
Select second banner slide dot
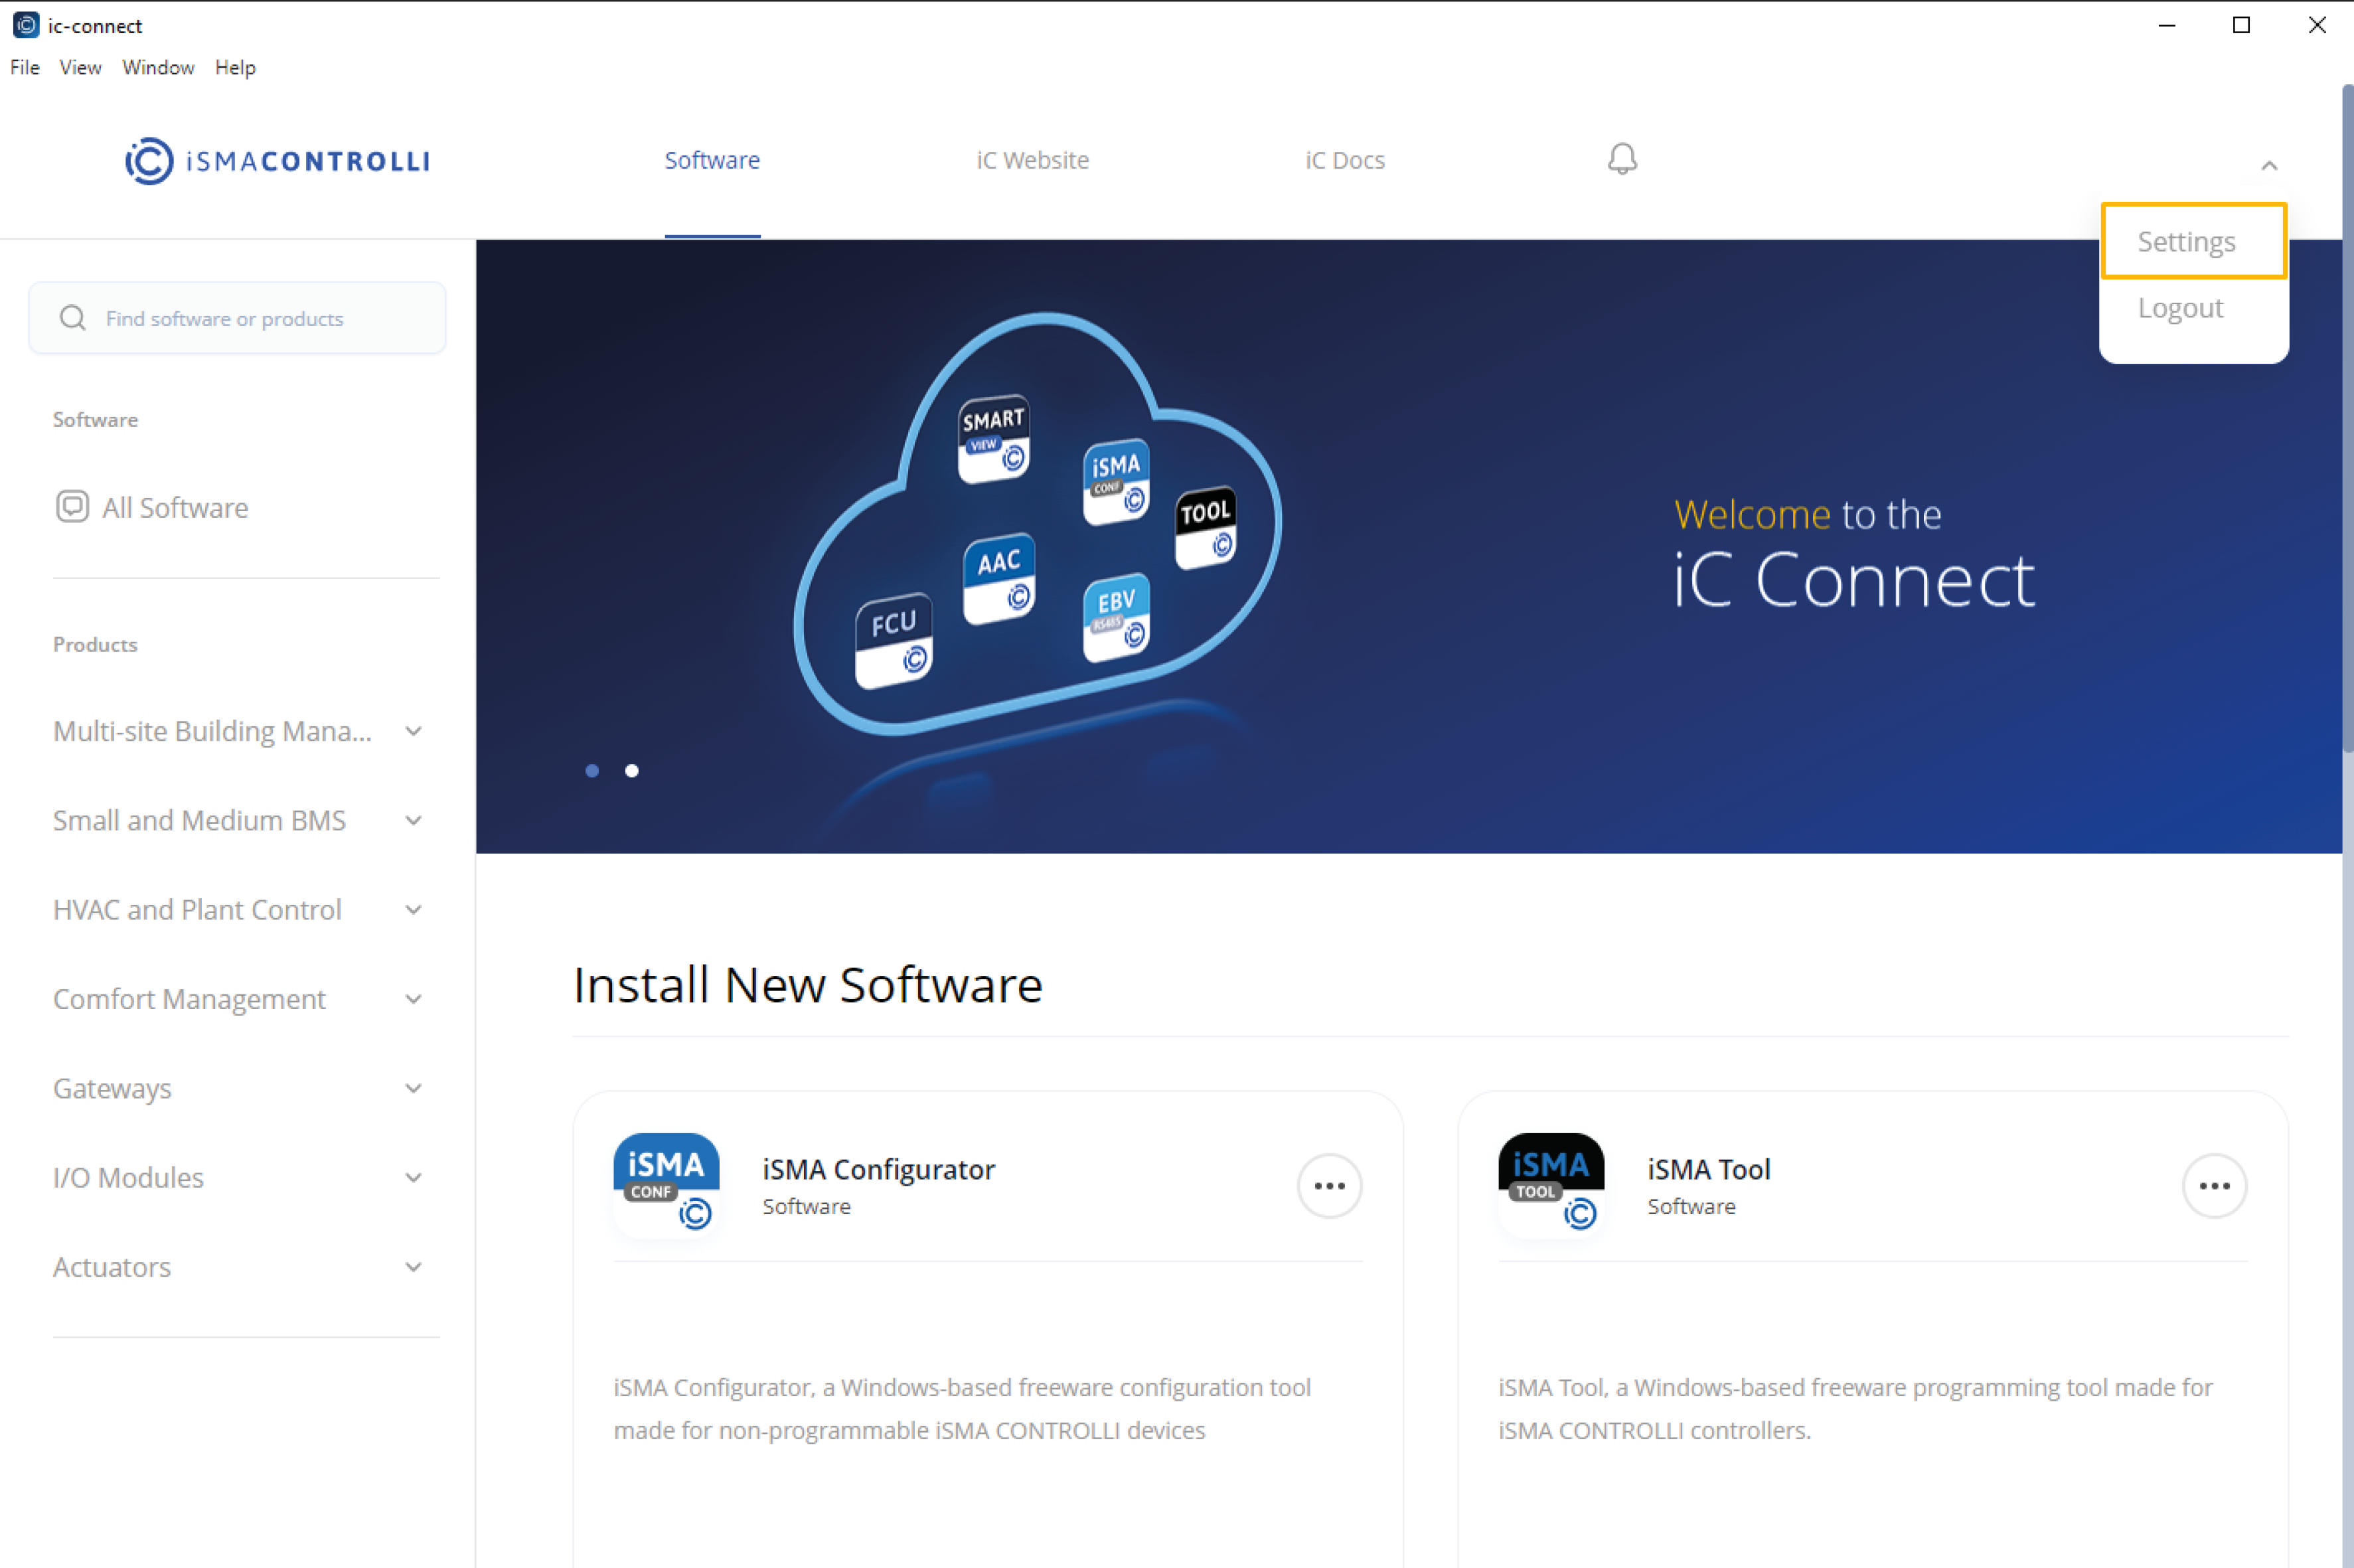631,770
